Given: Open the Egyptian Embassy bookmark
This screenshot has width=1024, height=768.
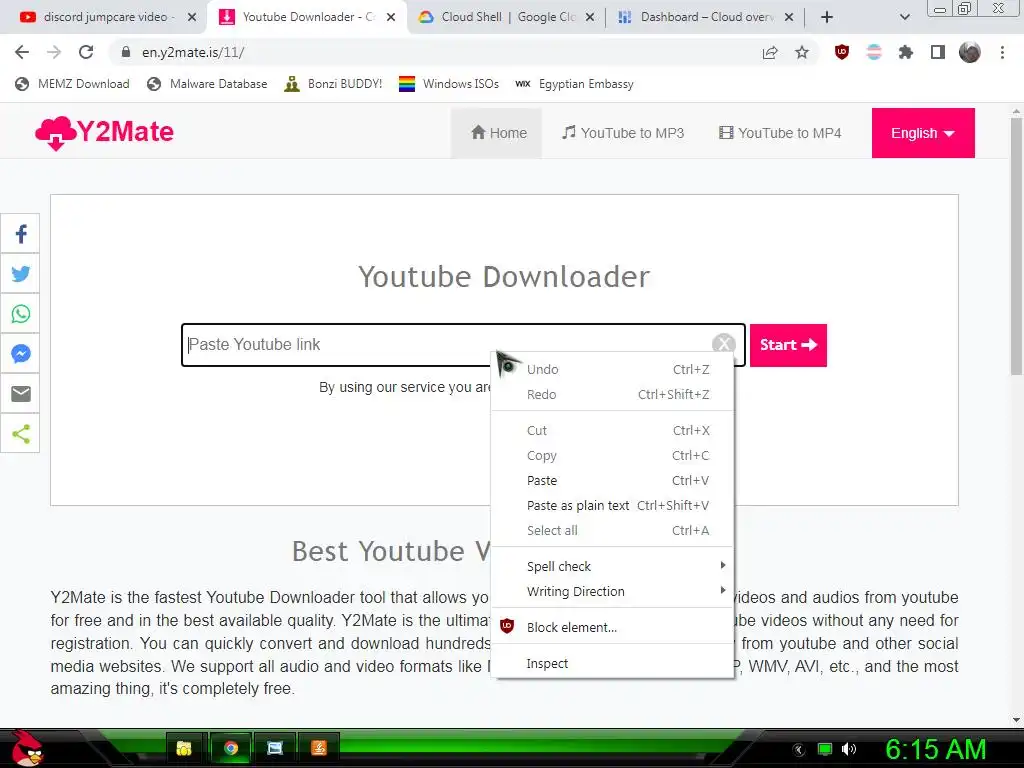Looking at the screenshot, I should tap(575, 84).
